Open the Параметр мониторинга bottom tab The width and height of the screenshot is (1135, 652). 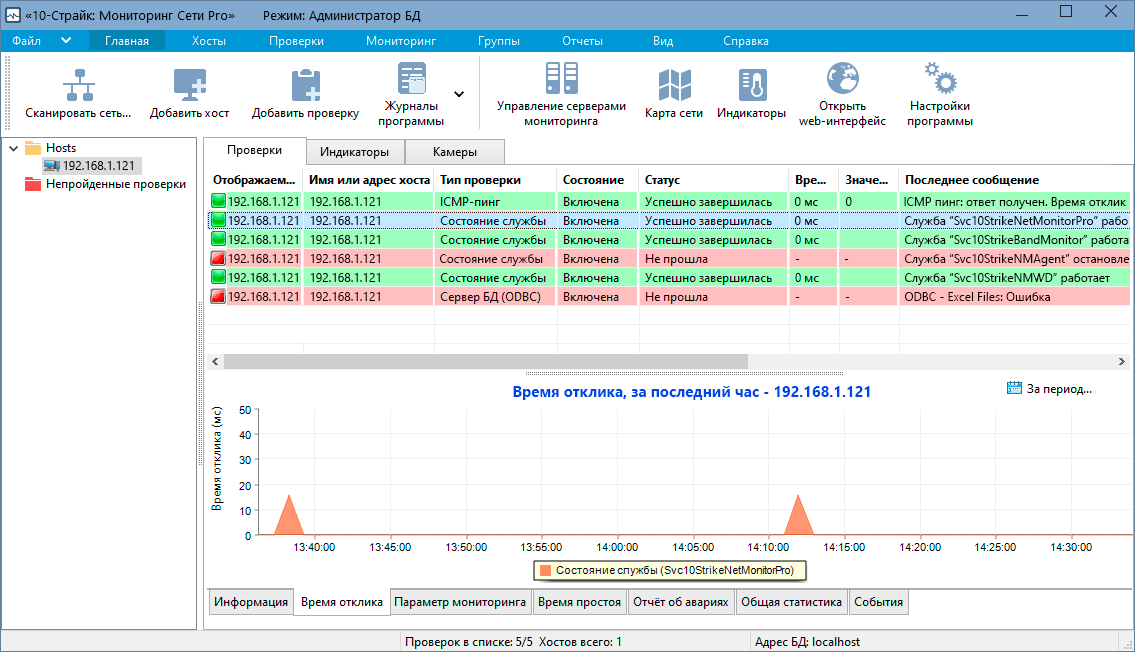pyautogui.click(x=460, y=601)
